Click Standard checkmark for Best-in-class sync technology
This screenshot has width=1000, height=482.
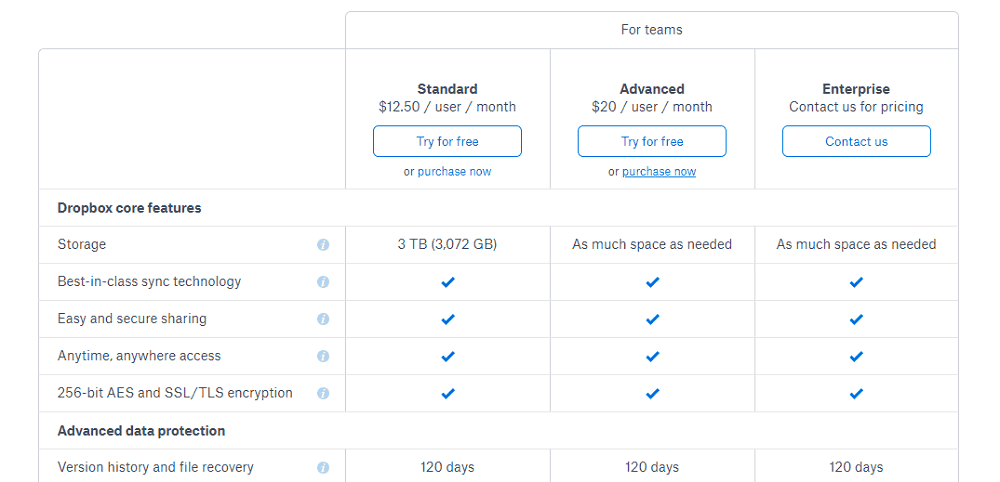click(448, 282)
